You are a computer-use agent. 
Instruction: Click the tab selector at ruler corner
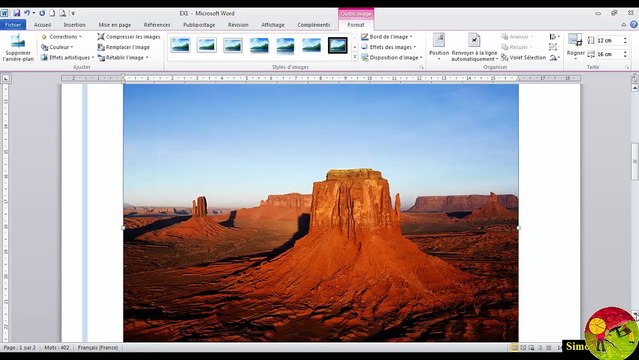(x=6, y=78)
